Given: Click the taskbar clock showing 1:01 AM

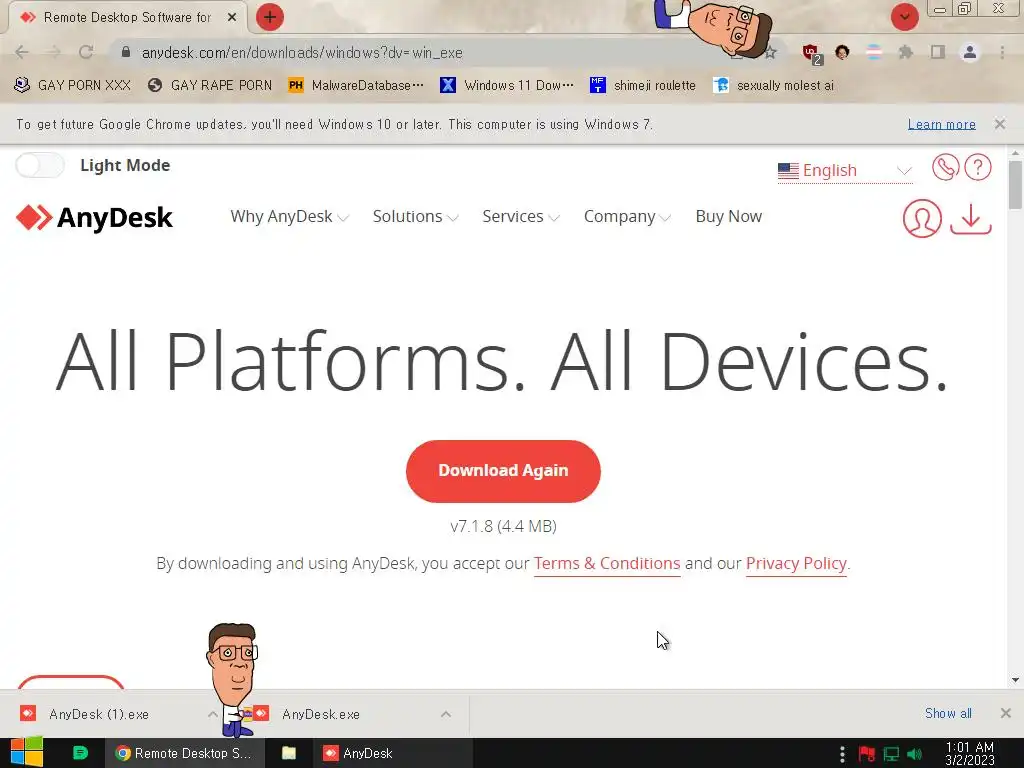Looking at the screenshot, I should pyautogui.click(x=970, y=754).
